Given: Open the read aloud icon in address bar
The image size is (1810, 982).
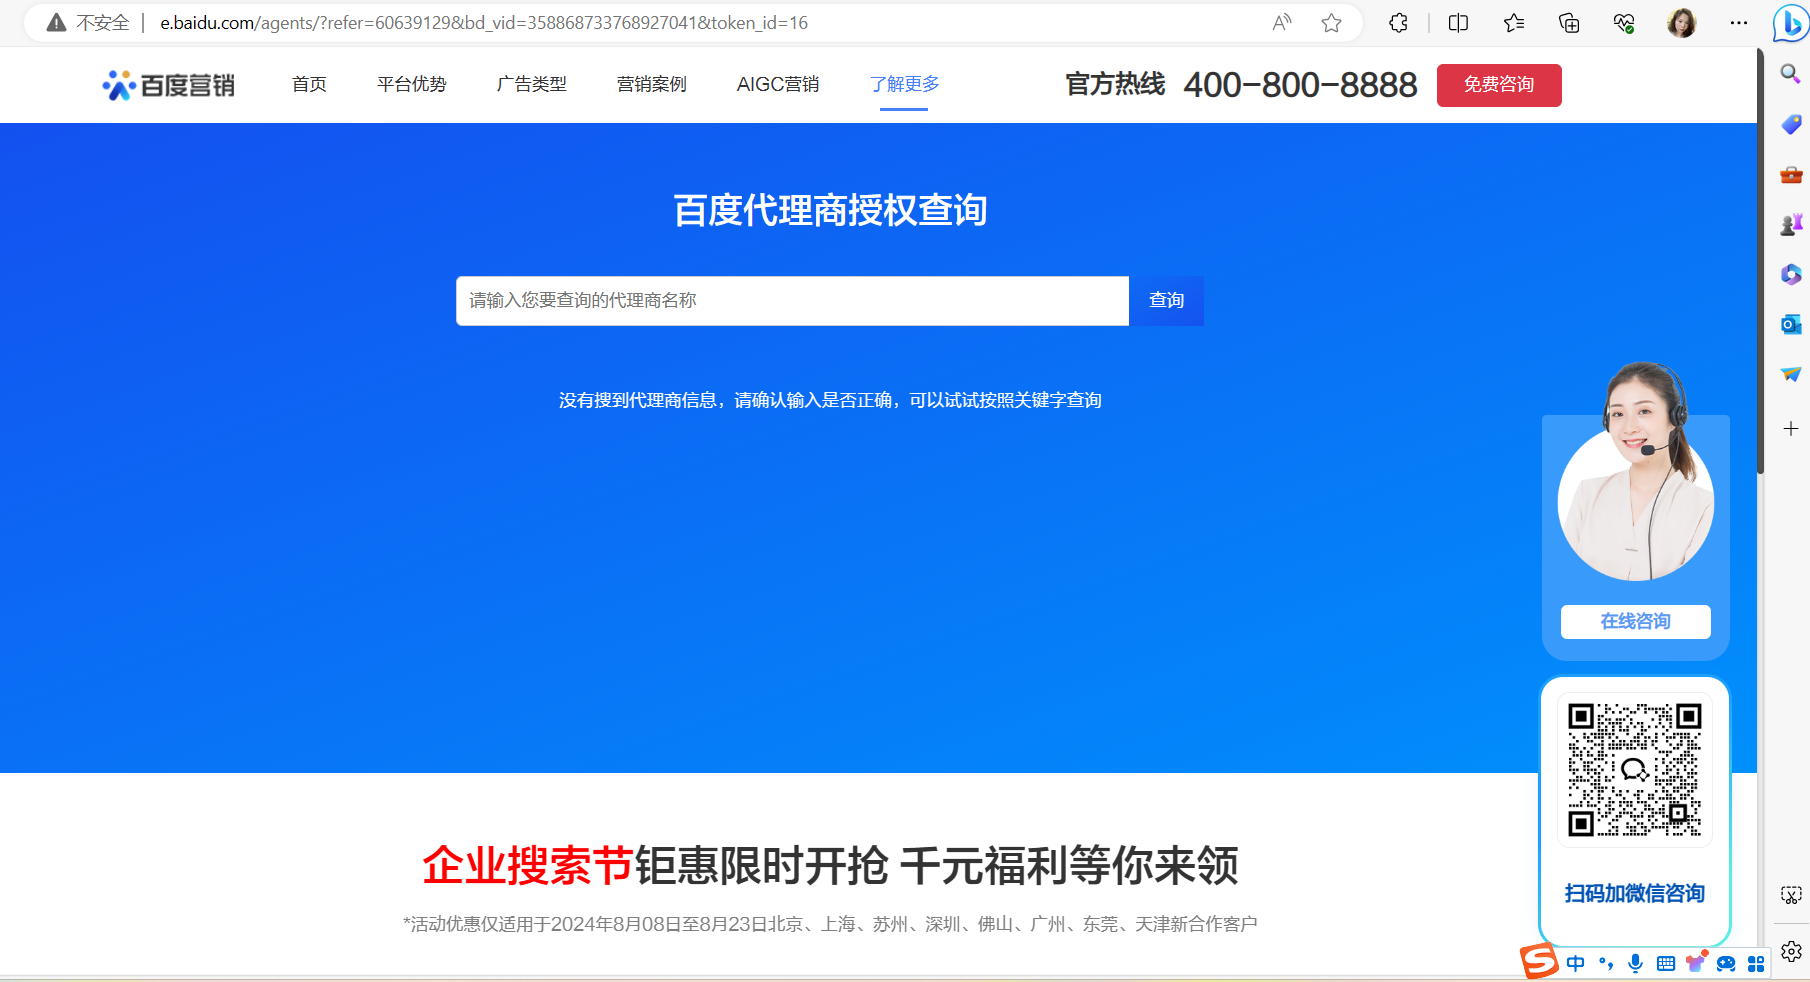Looking at the screenshot, I should click(1282, 23).
